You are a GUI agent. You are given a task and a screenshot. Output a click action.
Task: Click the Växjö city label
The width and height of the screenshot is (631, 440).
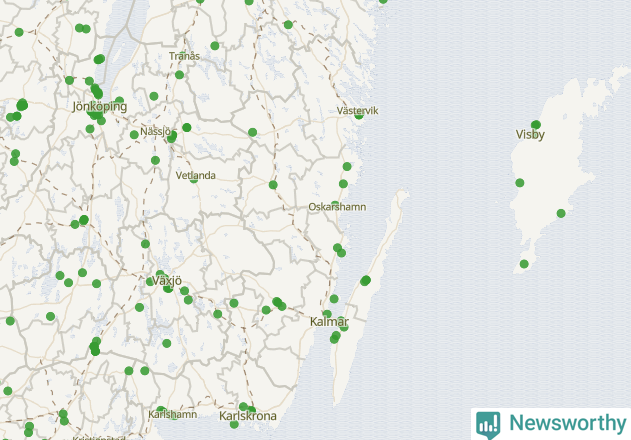(167, 281)
